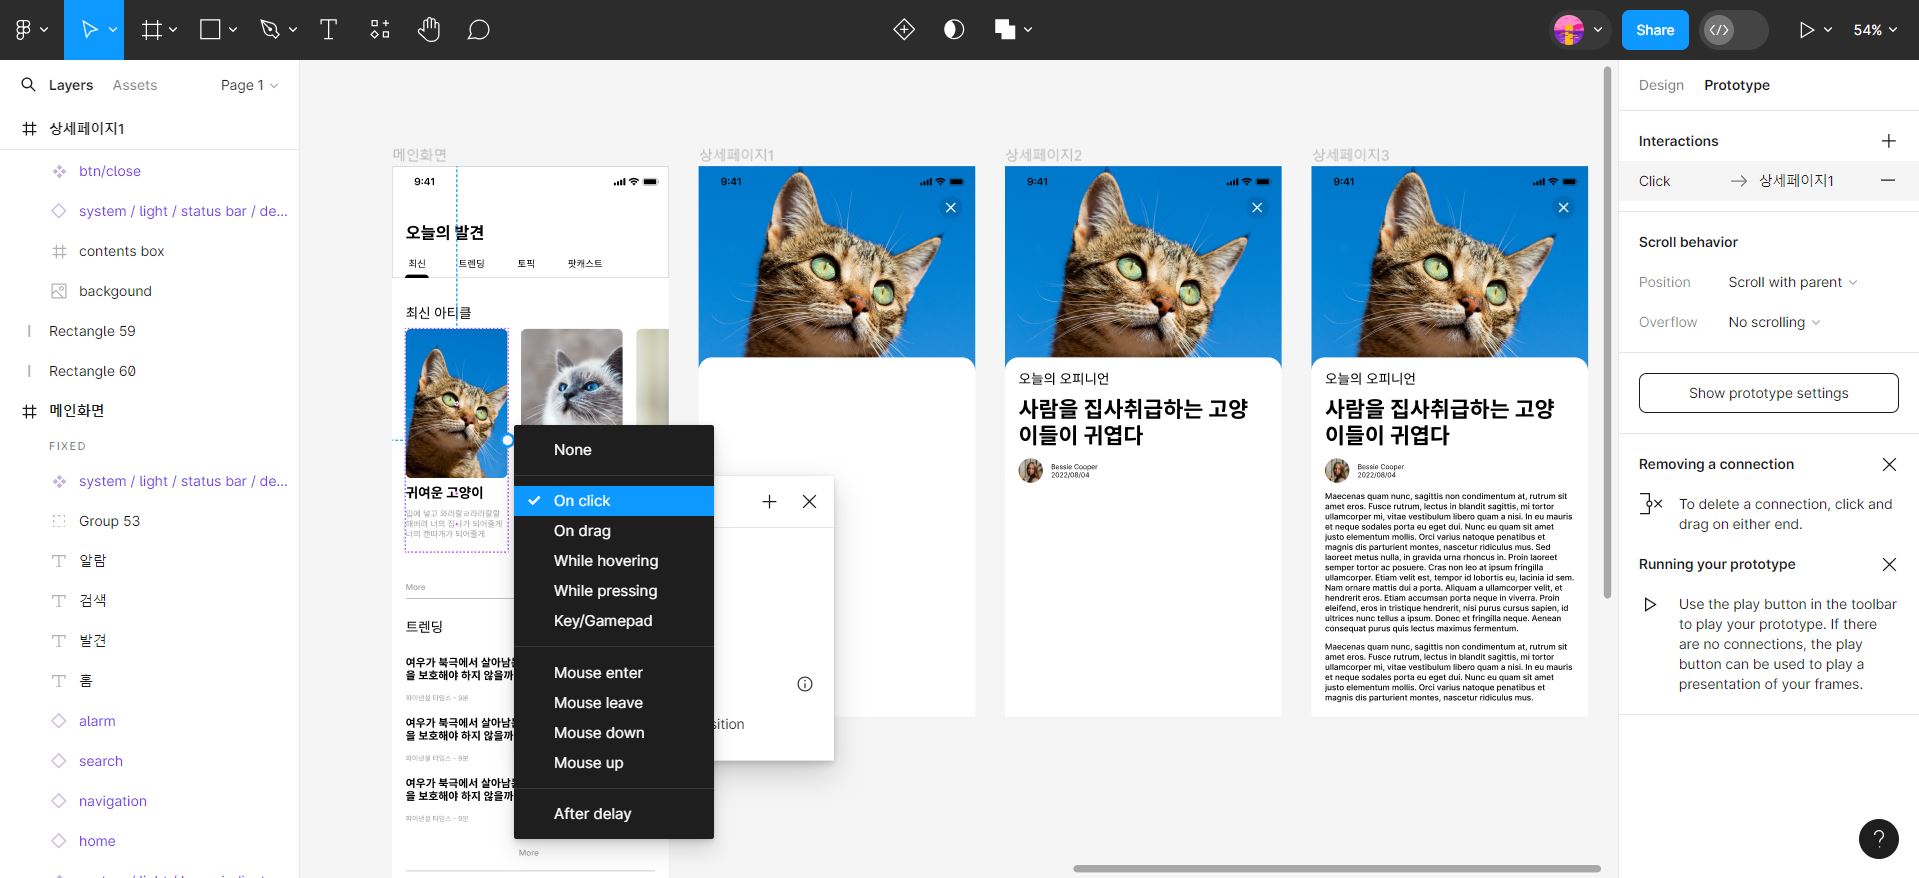Select the Rectangle shape tool
Viewport: 1919px width, 878px height.
pyautogui.click(x=210, y=30)
